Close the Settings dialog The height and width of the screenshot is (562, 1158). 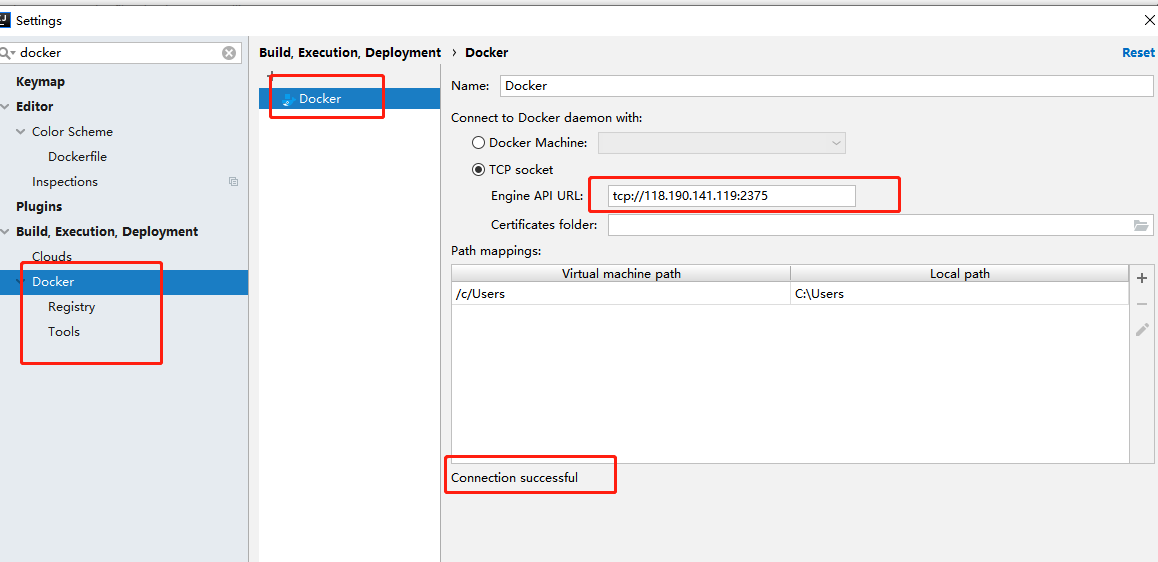coord(1149,21)
